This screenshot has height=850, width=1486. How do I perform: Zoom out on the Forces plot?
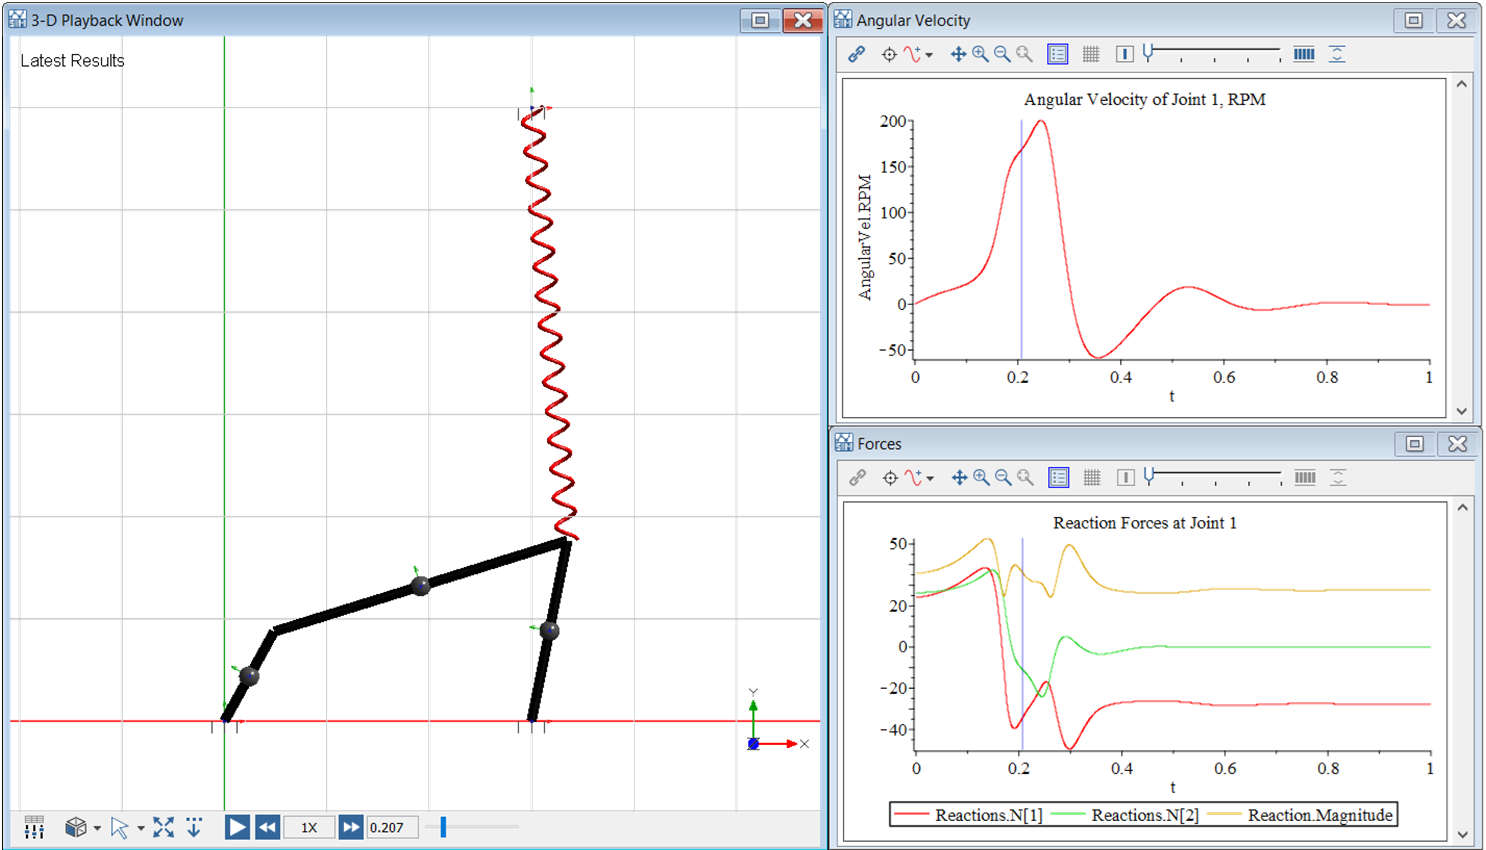(x=1003, y=478)
